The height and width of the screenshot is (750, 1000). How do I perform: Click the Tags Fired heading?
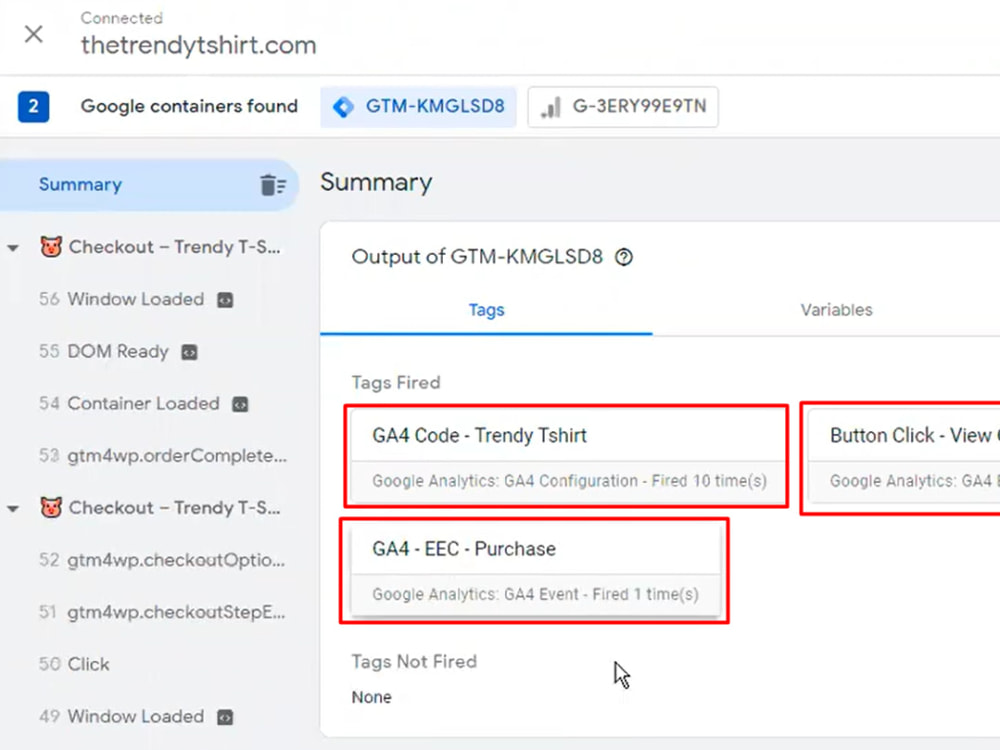click(396, 383)
